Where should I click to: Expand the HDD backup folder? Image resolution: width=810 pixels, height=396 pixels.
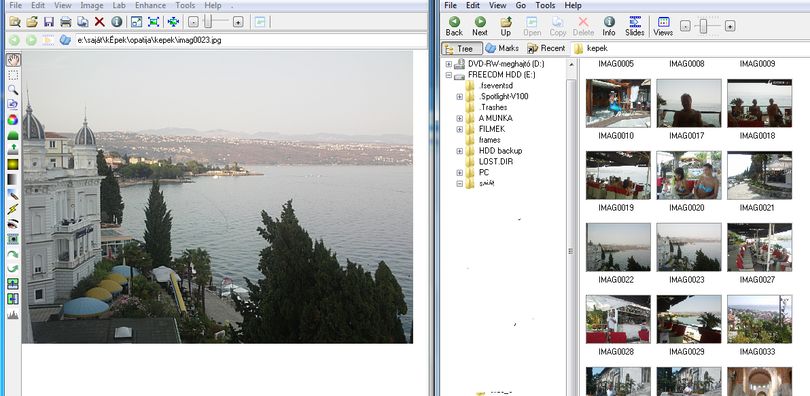[x=459, y=151]
